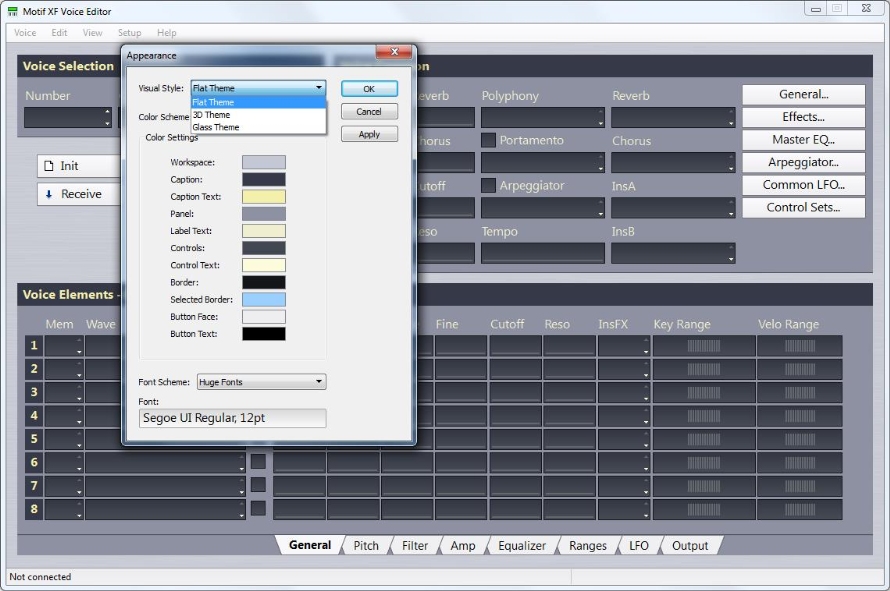Click the Control Text color swatch
Screen dimensions: 890x591
pyautogui.click(x=264, y=265)
